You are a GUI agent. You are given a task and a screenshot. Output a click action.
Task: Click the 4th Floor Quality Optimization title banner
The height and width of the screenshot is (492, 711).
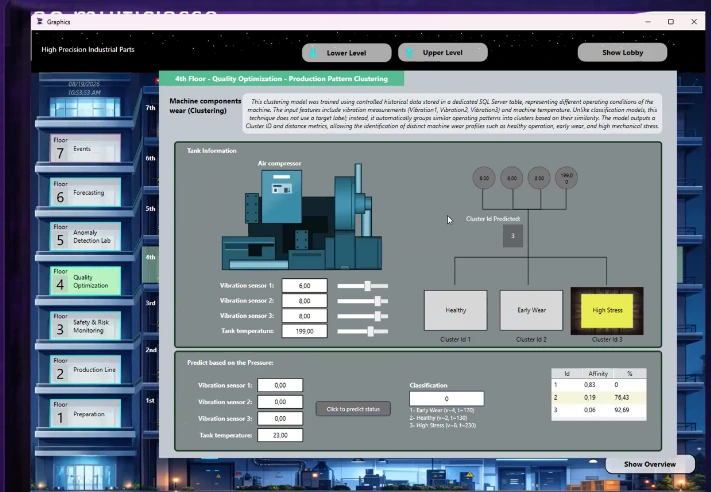point(282,78)
